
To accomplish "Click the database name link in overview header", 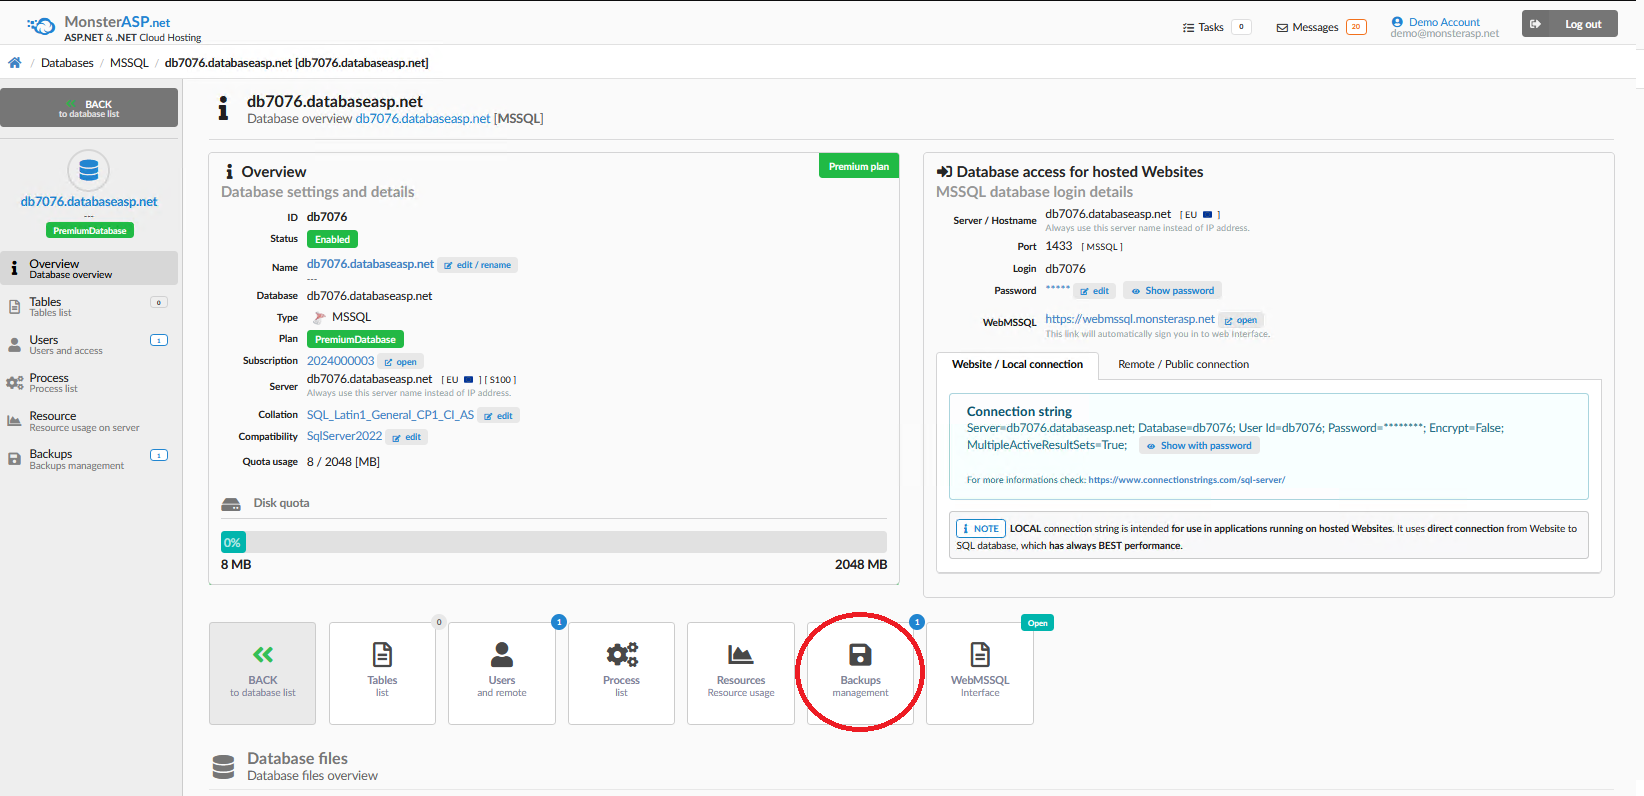I will [x=423, y=118].
